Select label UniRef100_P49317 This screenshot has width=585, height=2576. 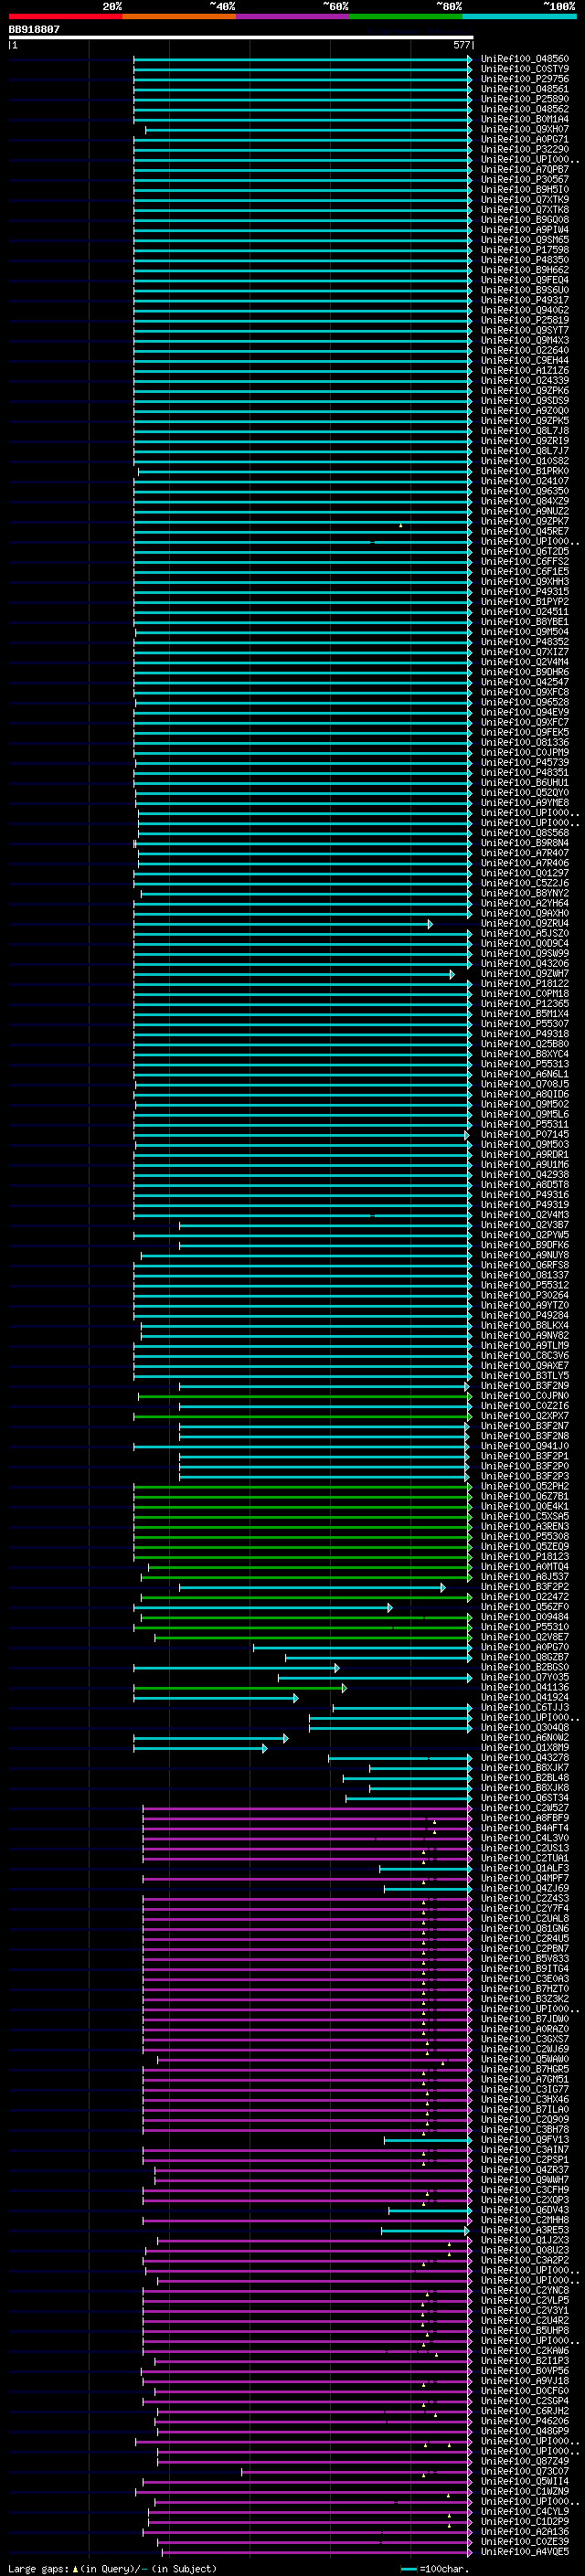(525, 300)
